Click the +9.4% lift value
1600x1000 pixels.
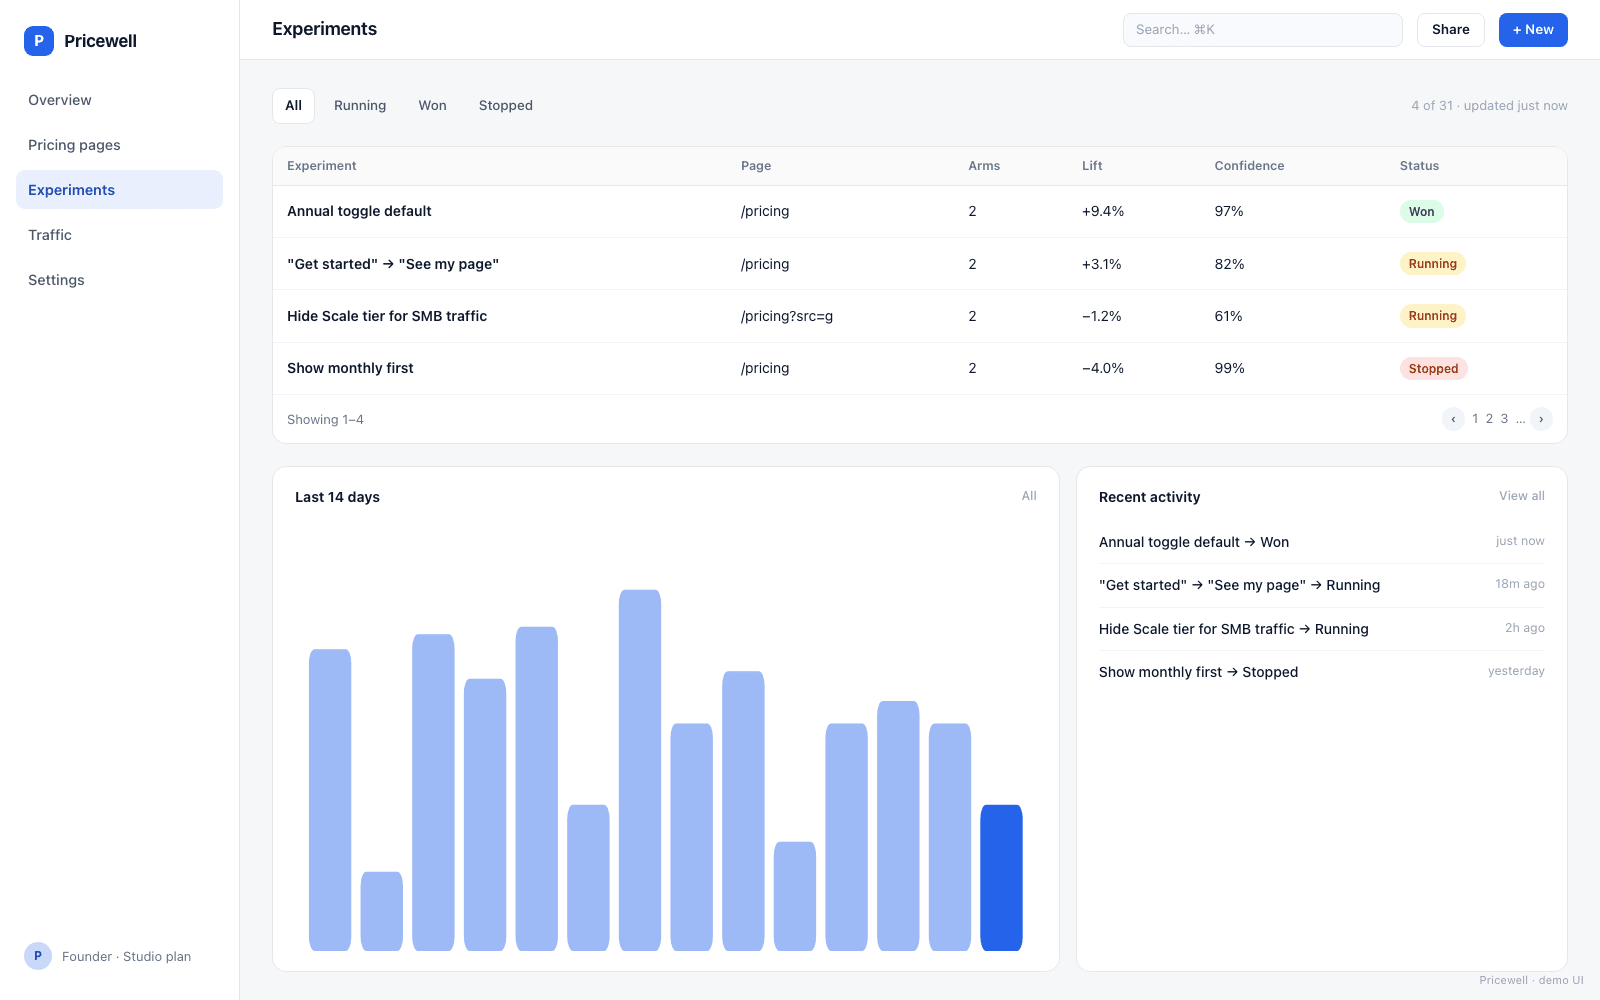click(1103, 212)
